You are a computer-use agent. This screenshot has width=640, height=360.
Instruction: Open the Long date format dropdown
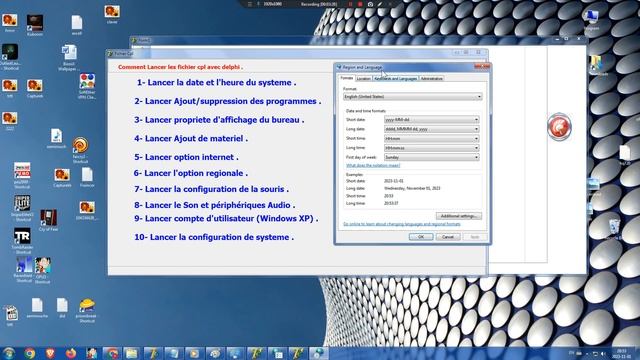(431, 129)
